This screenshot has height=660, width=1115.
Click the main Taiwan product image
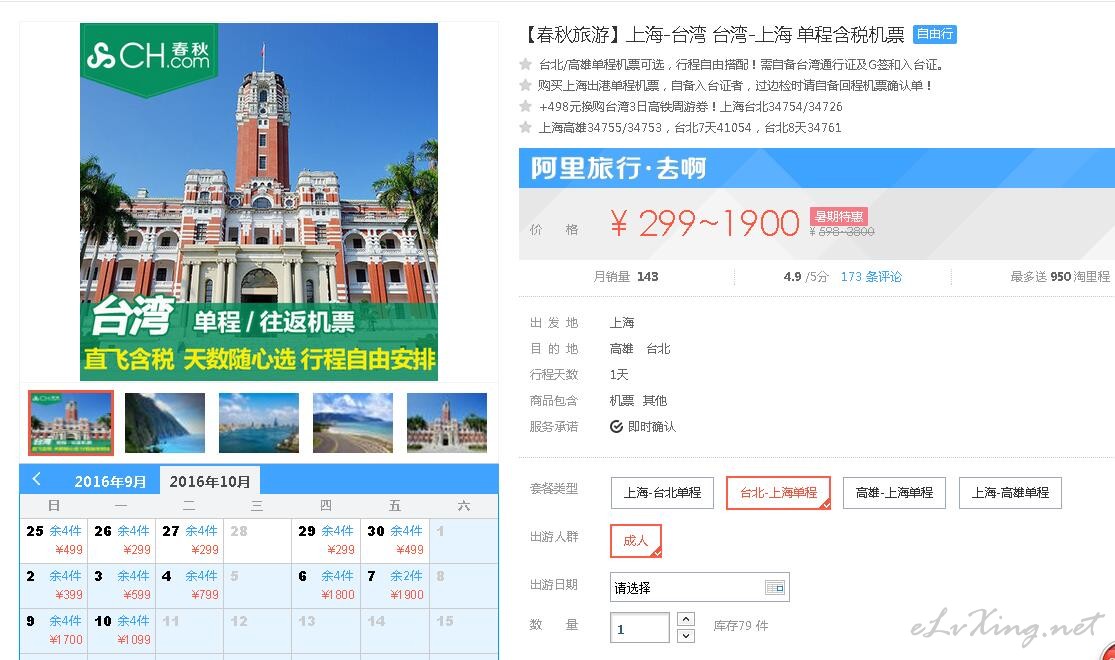[259, 202]
